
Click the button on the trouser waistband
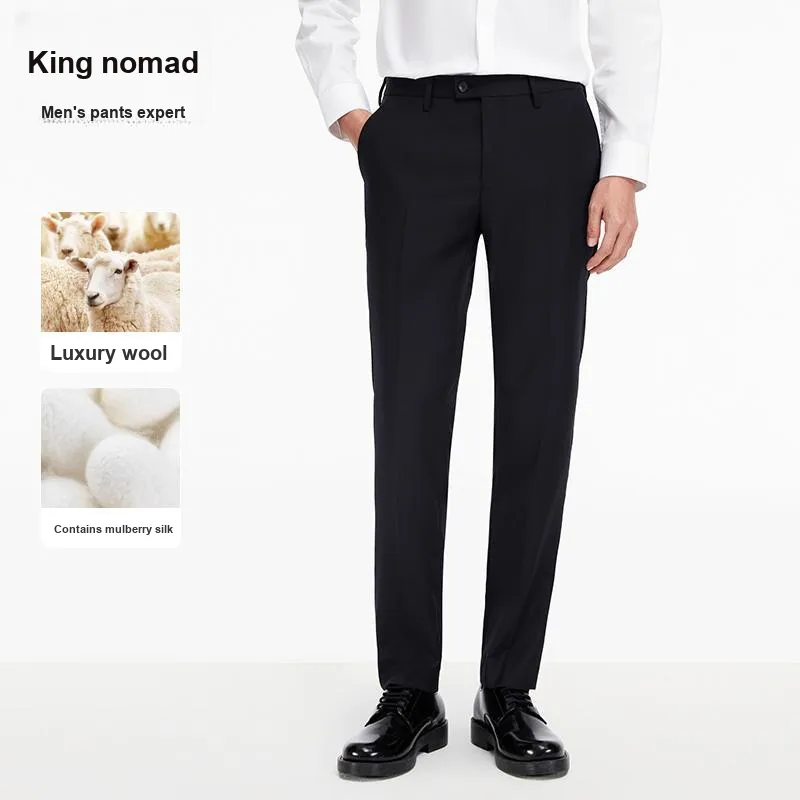coord(463,87)
